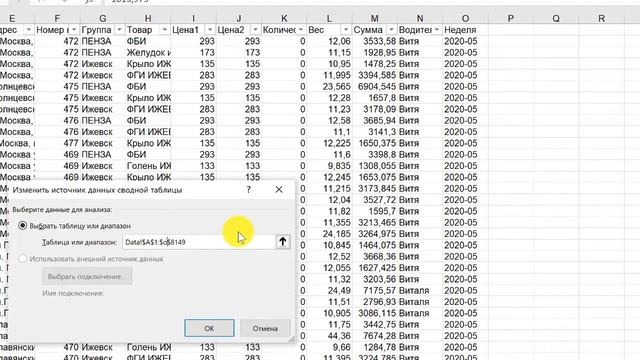Image resolution: width=640 pixels, height=360 pixels.
Task: Close the pivot data source dialog
Action: coord(279,189)
